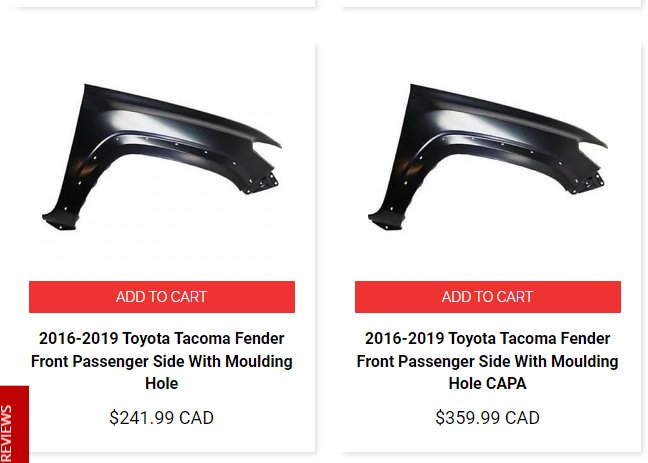
Task: Open the product card priced $359.99 CAD
Action: coord(488,248)
